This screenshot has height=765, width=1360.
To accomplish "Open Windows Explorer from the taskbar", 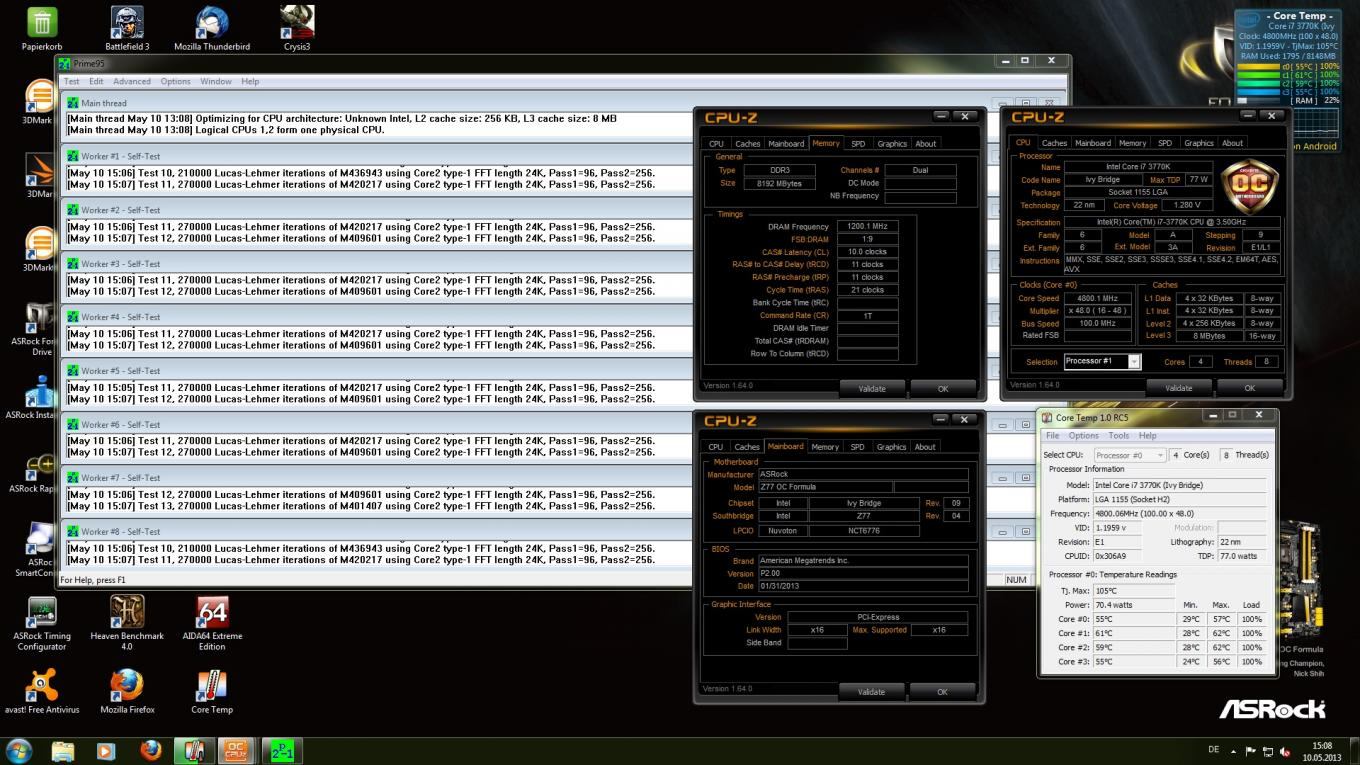I will tap(63, 750).
